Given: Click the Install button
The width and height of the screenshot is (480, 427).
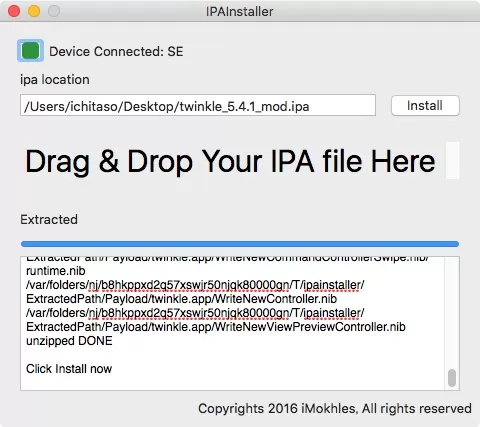Looking at the screenshot, I should point(425,106).
